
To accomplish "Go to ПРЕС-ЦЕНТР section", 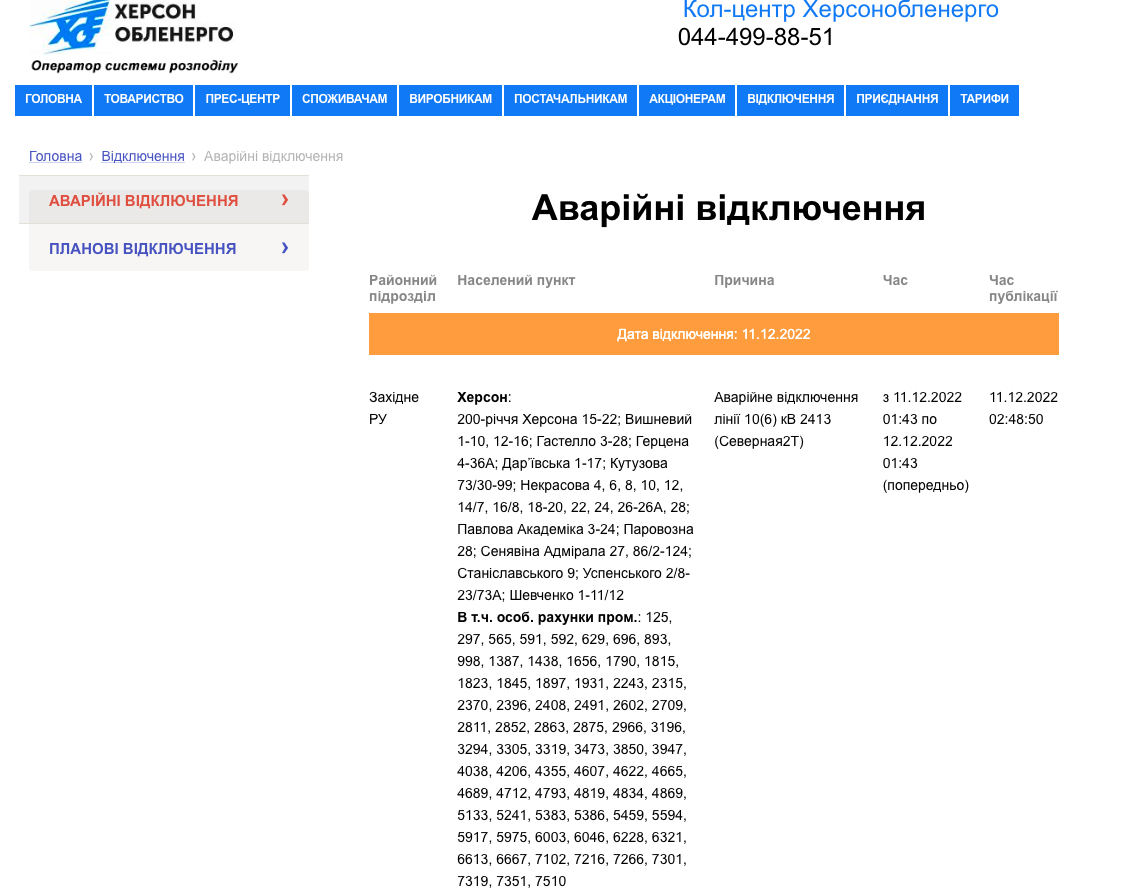I will tap(243, 100).
